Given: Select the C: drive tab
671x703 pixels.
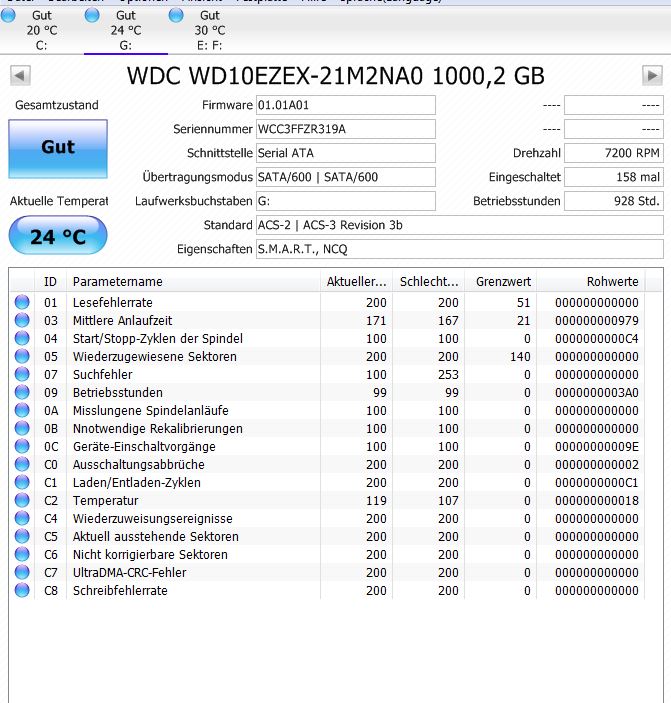Looking at the screenshot, I should 42,30.
